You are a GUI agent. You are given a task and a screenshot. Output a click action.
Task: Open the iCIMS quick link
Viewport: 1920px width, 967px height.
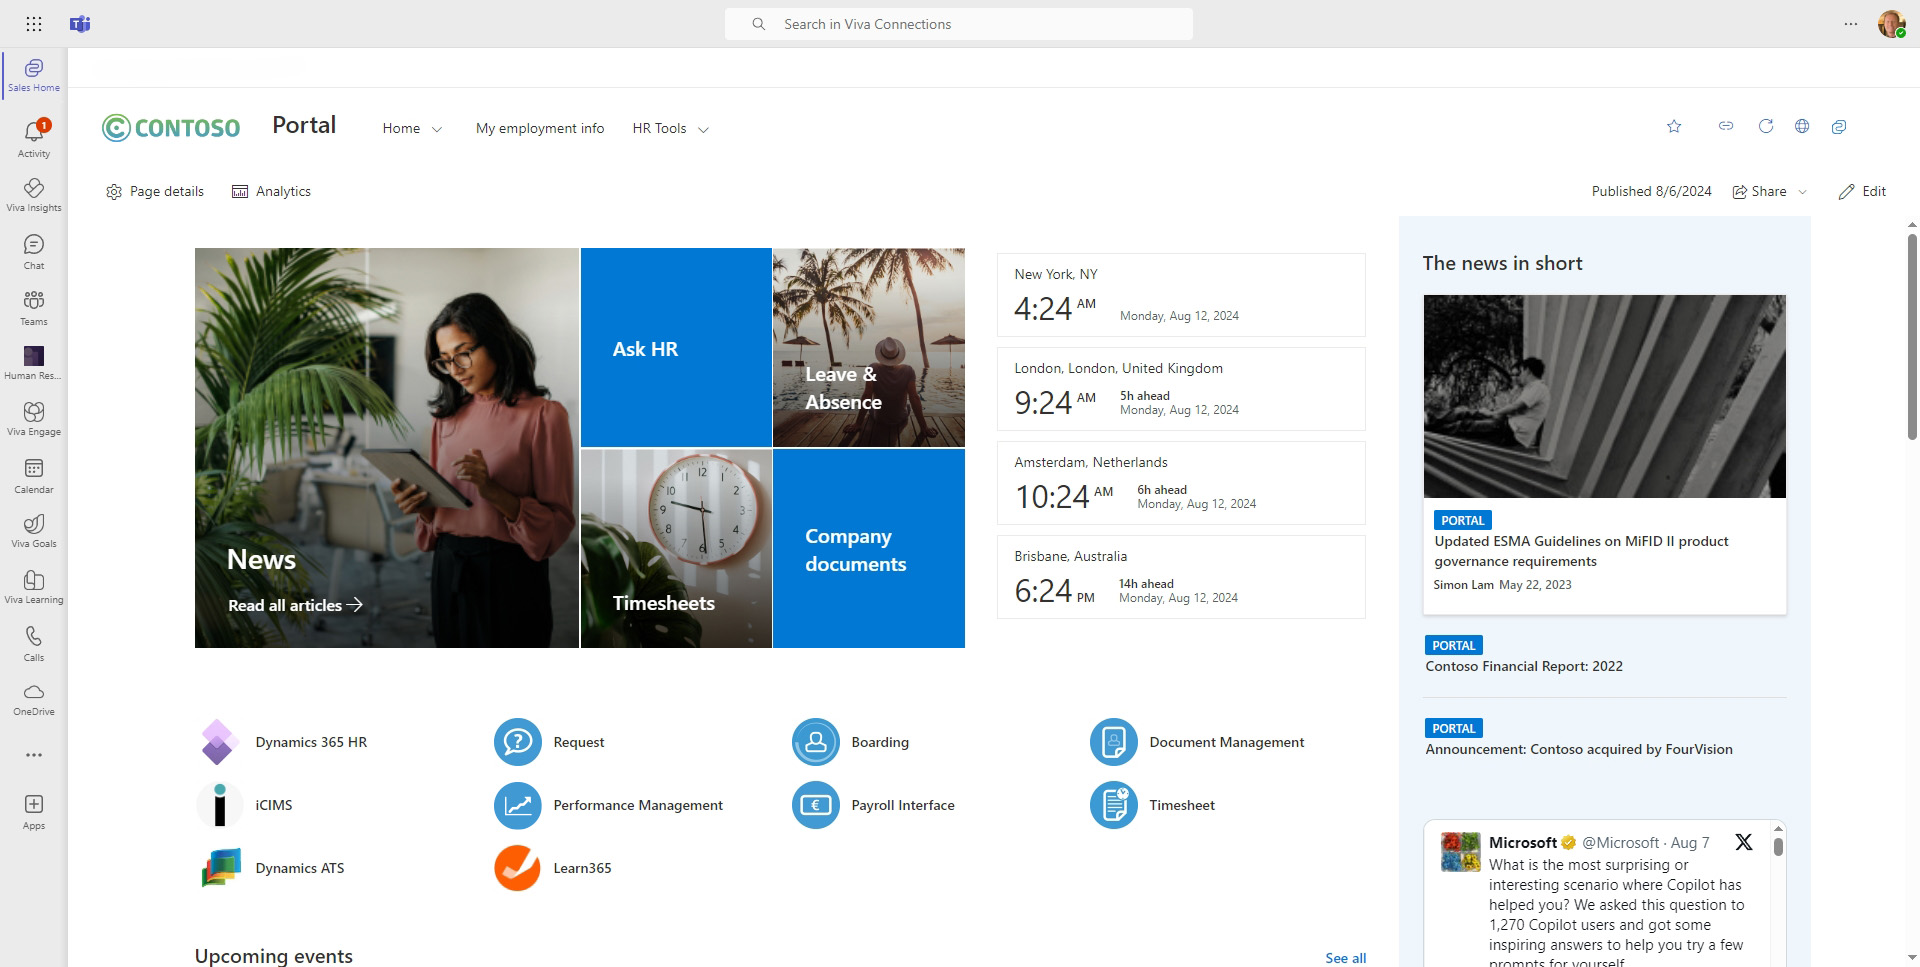(246, 805)
